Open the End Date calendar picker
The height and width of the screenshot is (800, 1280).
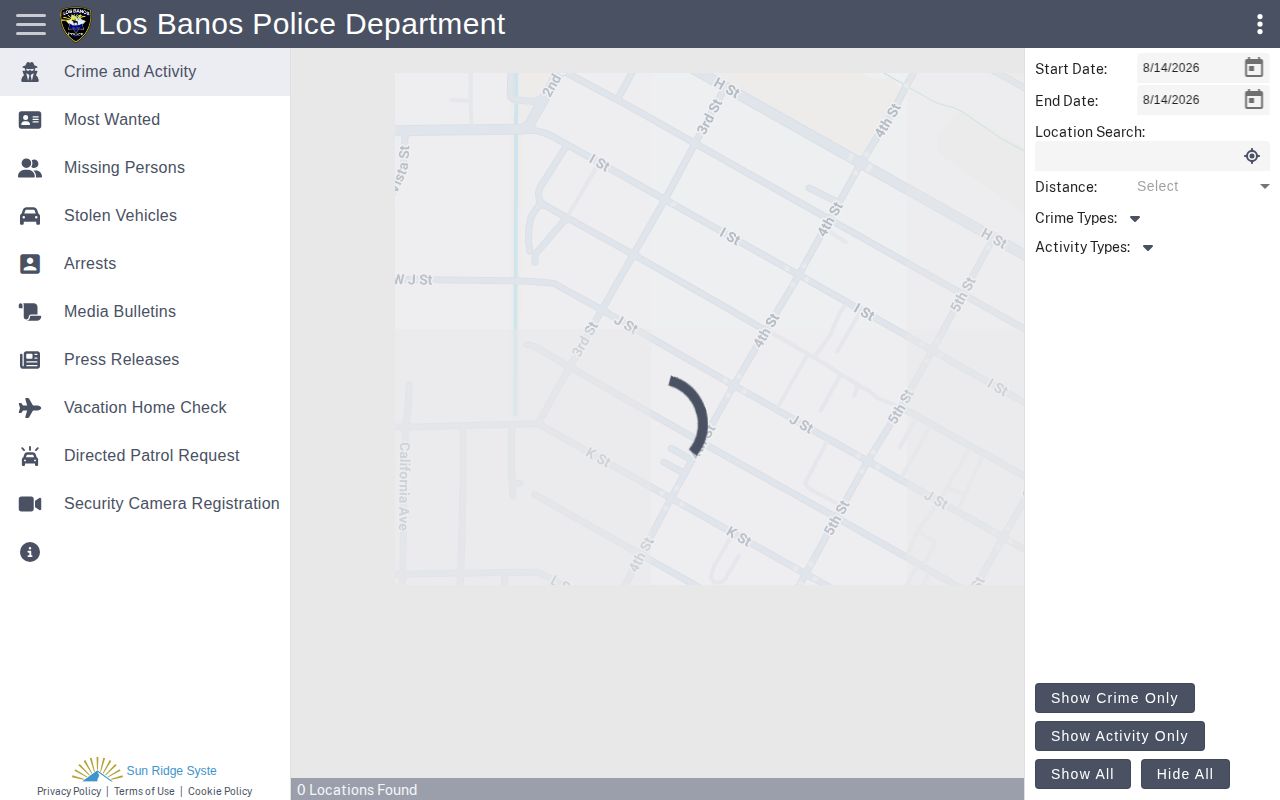coord(1254,100)
